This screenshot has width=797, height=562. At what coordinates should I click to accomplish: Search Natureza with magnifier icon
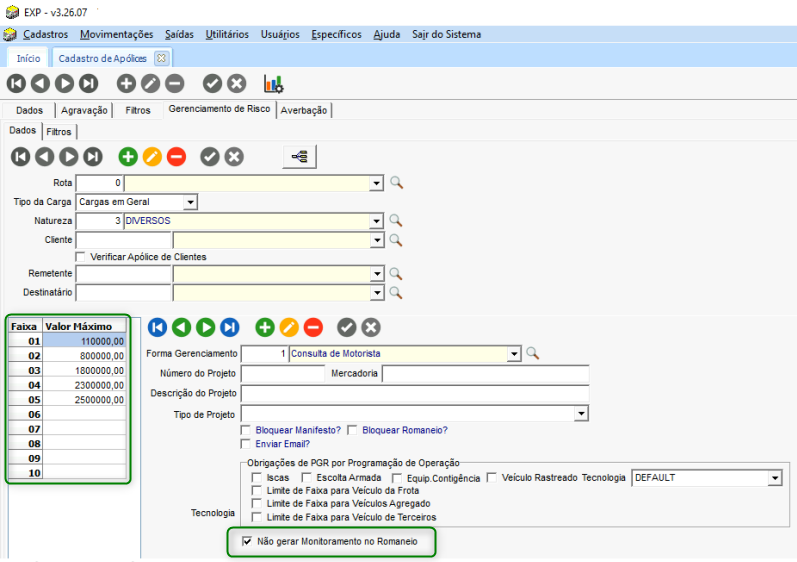[x=395, y=221]
